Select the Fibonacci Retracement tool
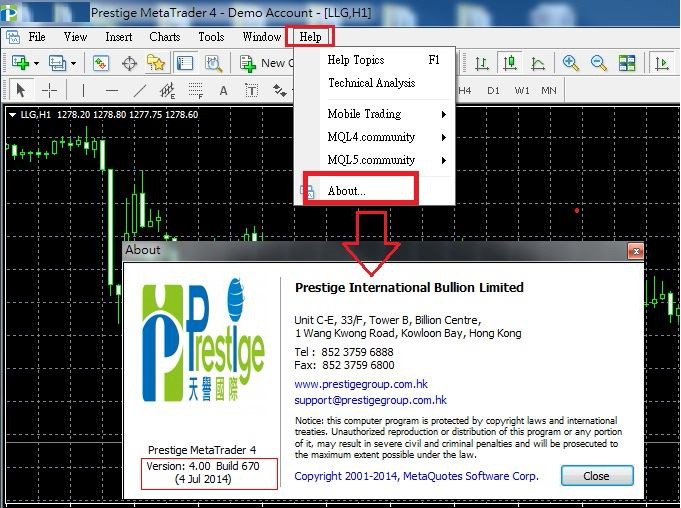The width and height of the screenshot is (681, 508). pyautogui.click(x=196, y=90)
